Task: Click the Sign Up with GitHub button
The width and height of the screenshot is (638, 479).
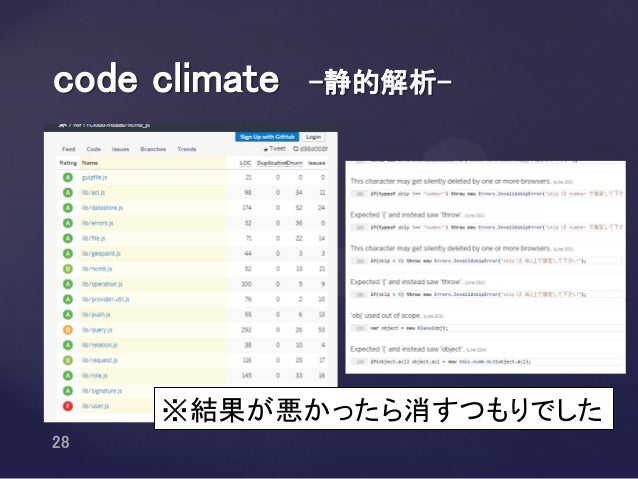Action: (267, 137)
